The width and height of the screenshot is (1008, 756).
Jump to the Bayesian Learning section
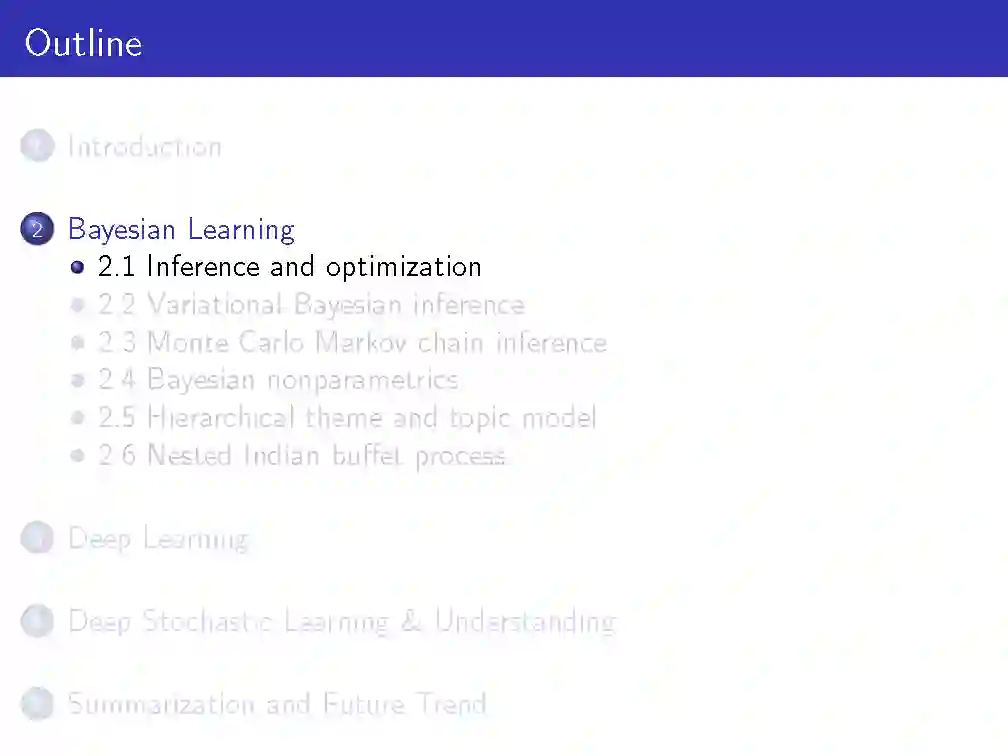coord(181,230)
